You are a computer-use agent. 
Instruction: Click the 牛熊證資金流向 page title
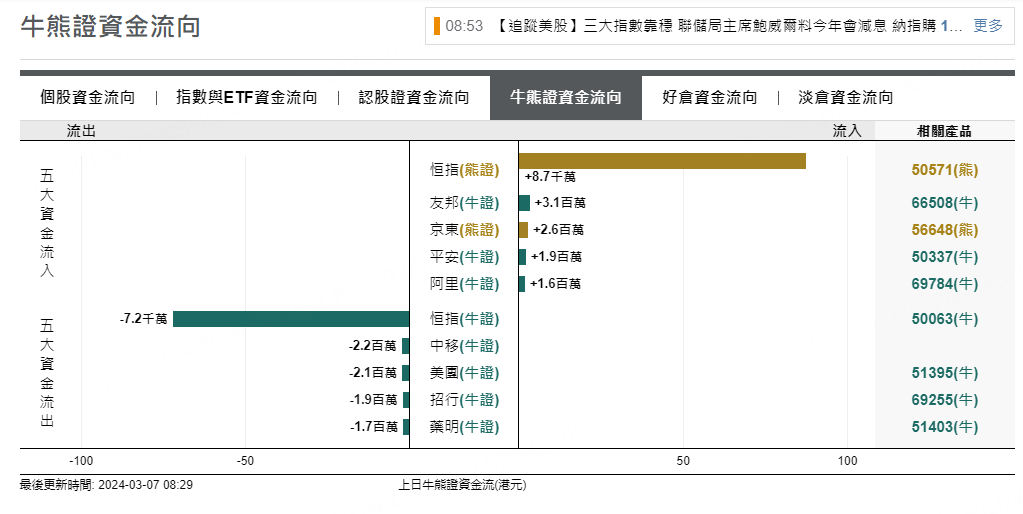[x=110, y=27]
